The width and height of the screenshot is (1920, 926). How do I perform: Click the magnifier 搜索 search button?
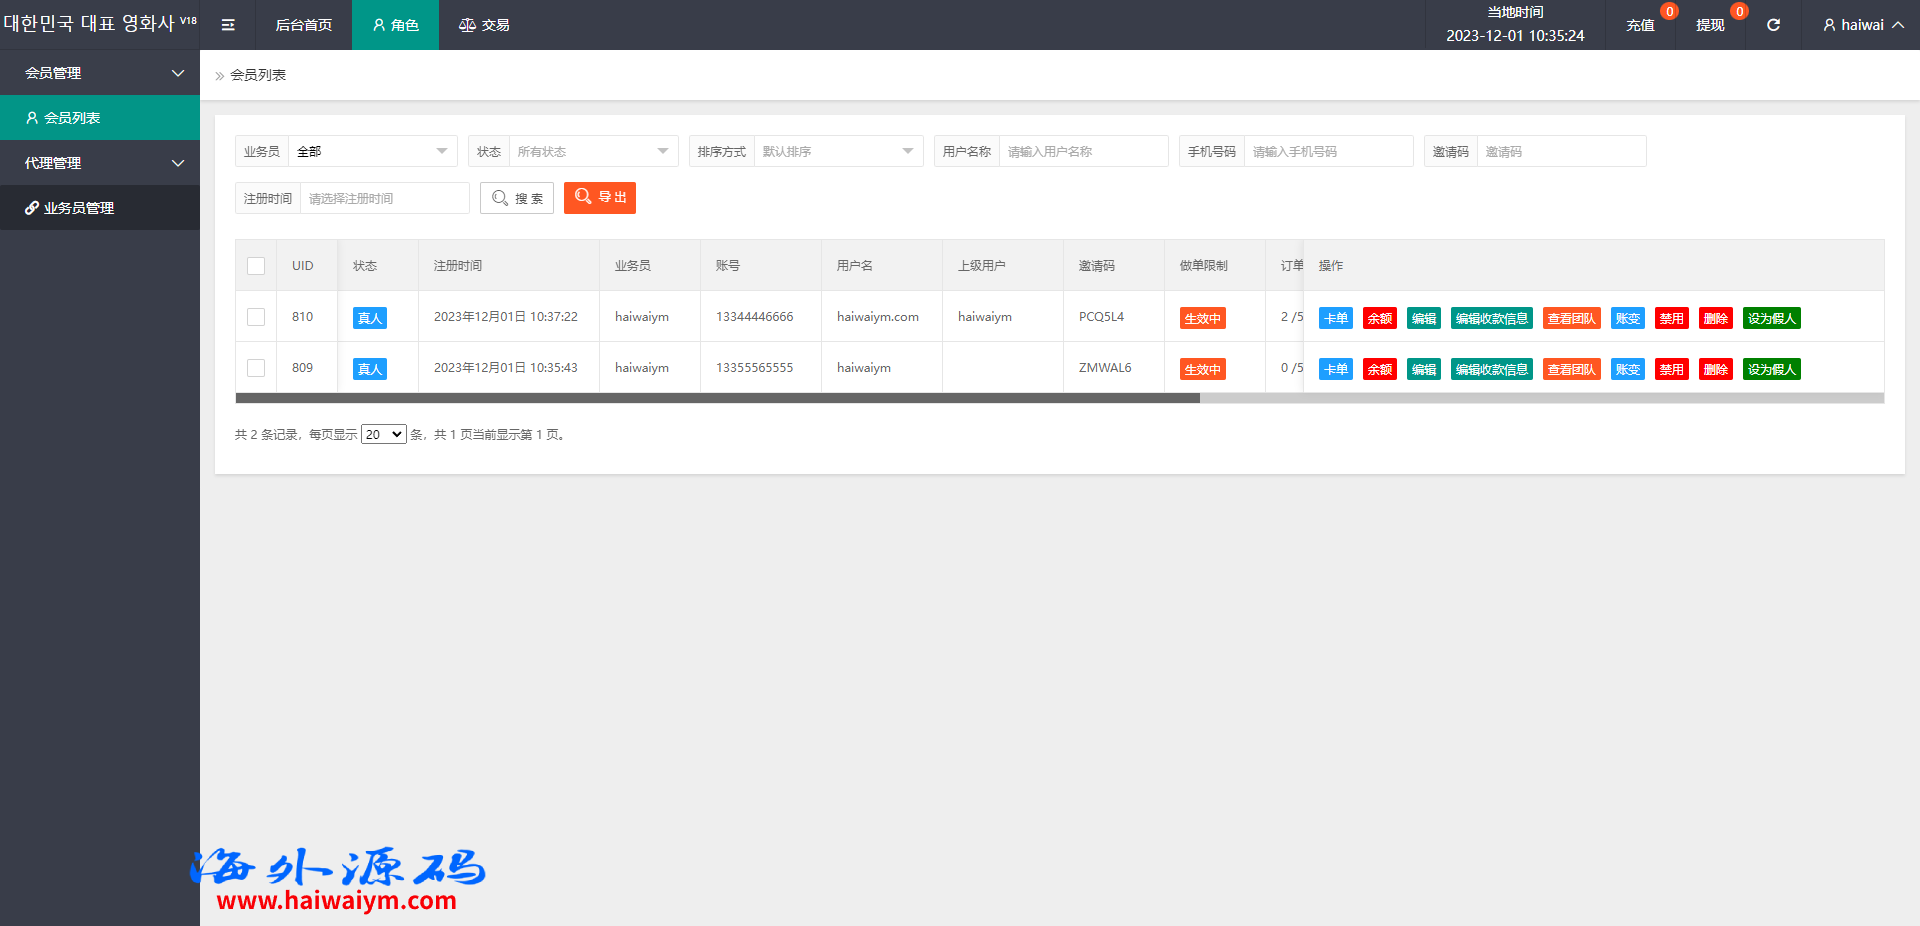(x=517, y=198)
